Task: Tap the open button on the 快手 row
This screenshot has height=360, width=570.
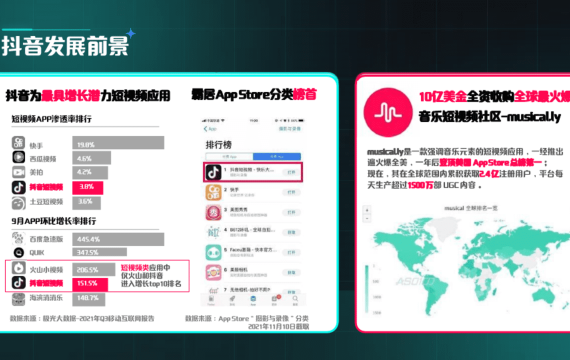Action: tap(291, 192)
